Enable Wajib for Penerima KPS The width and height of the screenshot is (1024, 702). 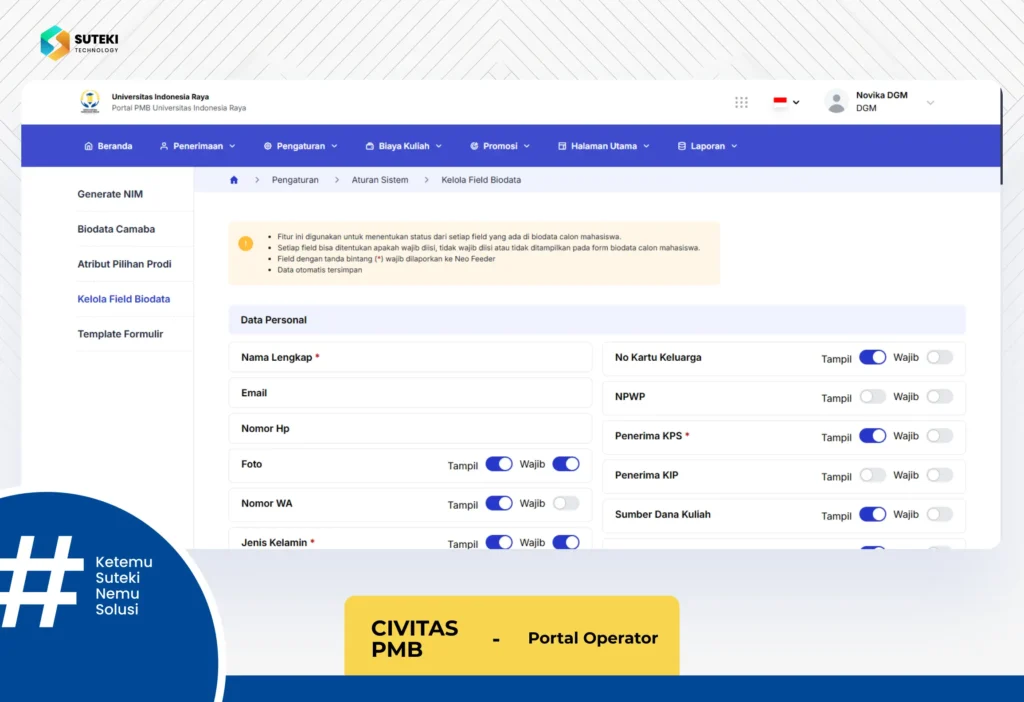(940, 436)
